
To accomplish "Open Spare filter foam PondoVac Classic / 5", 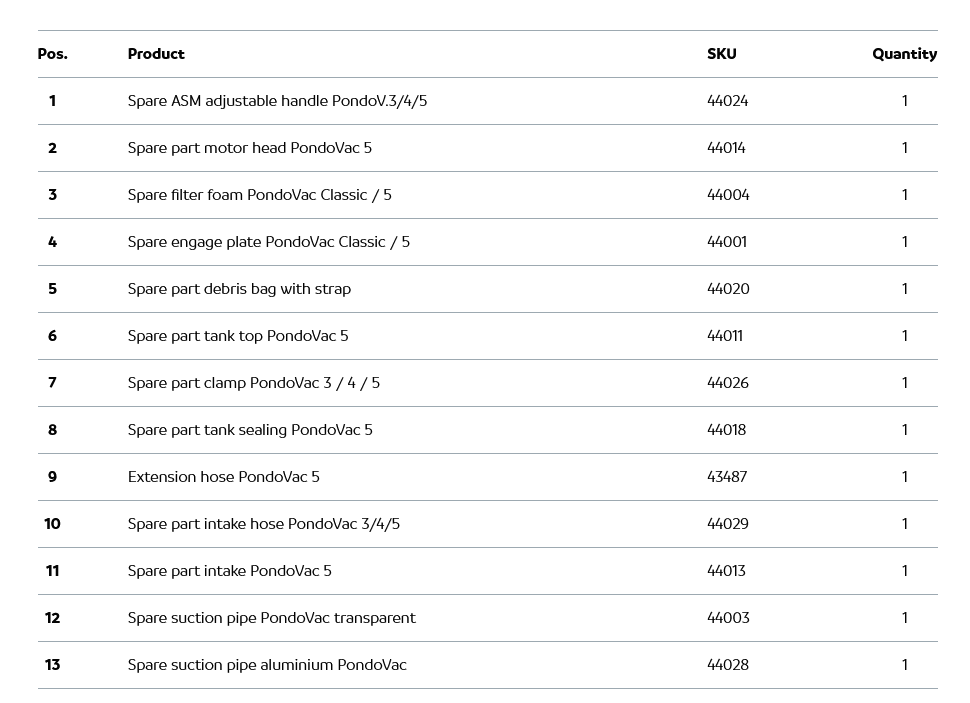I will point(259,195).
